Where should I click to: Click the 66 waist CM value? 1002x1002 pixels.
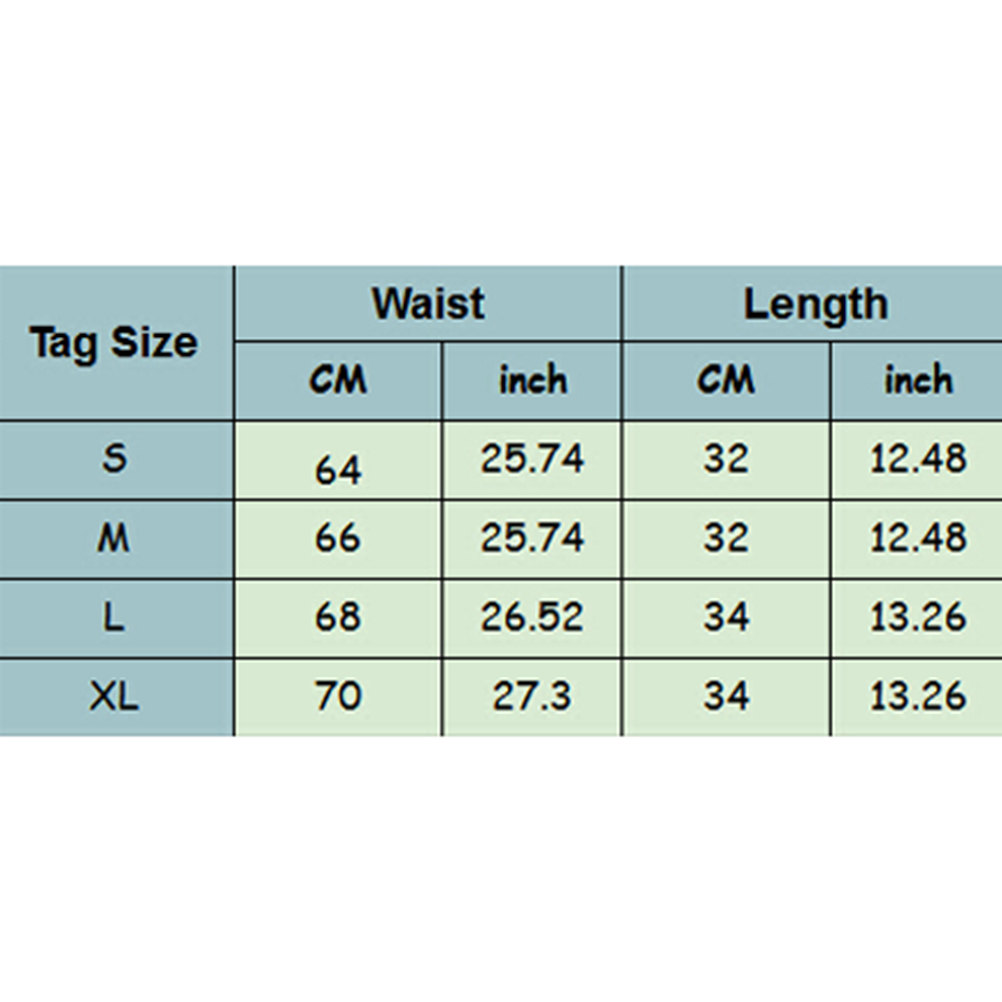pos(338,538)
